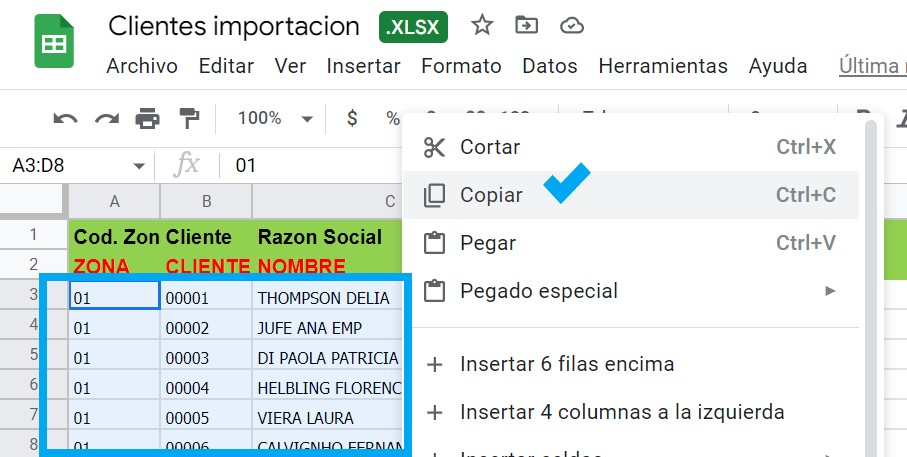Open the 100% zoom dropdown
Screen dimensions: 907x457
pyautogui.click(x=275, y=119)
